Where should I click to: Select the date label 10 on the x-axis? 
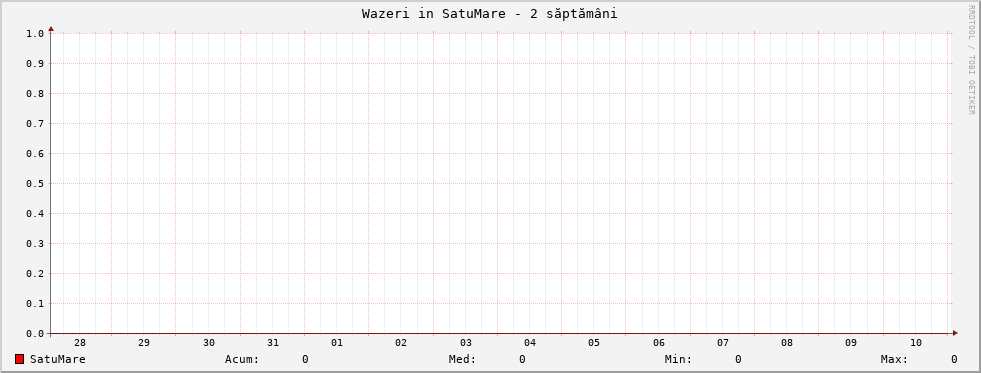[916, 343]
